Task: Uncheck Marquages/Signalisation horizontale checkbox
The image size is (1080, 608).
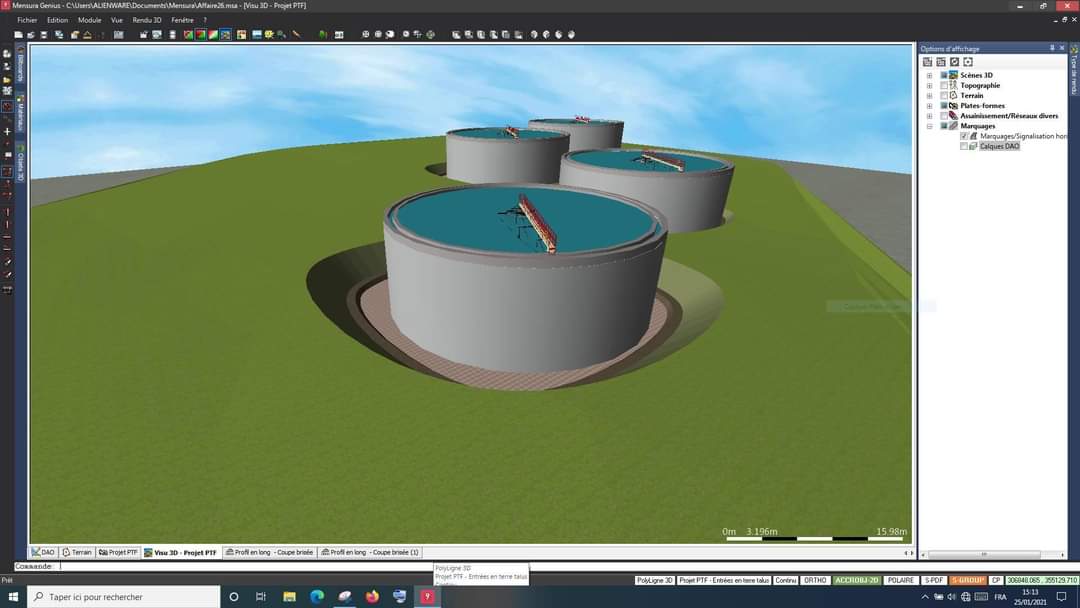Action: point(964,136)
